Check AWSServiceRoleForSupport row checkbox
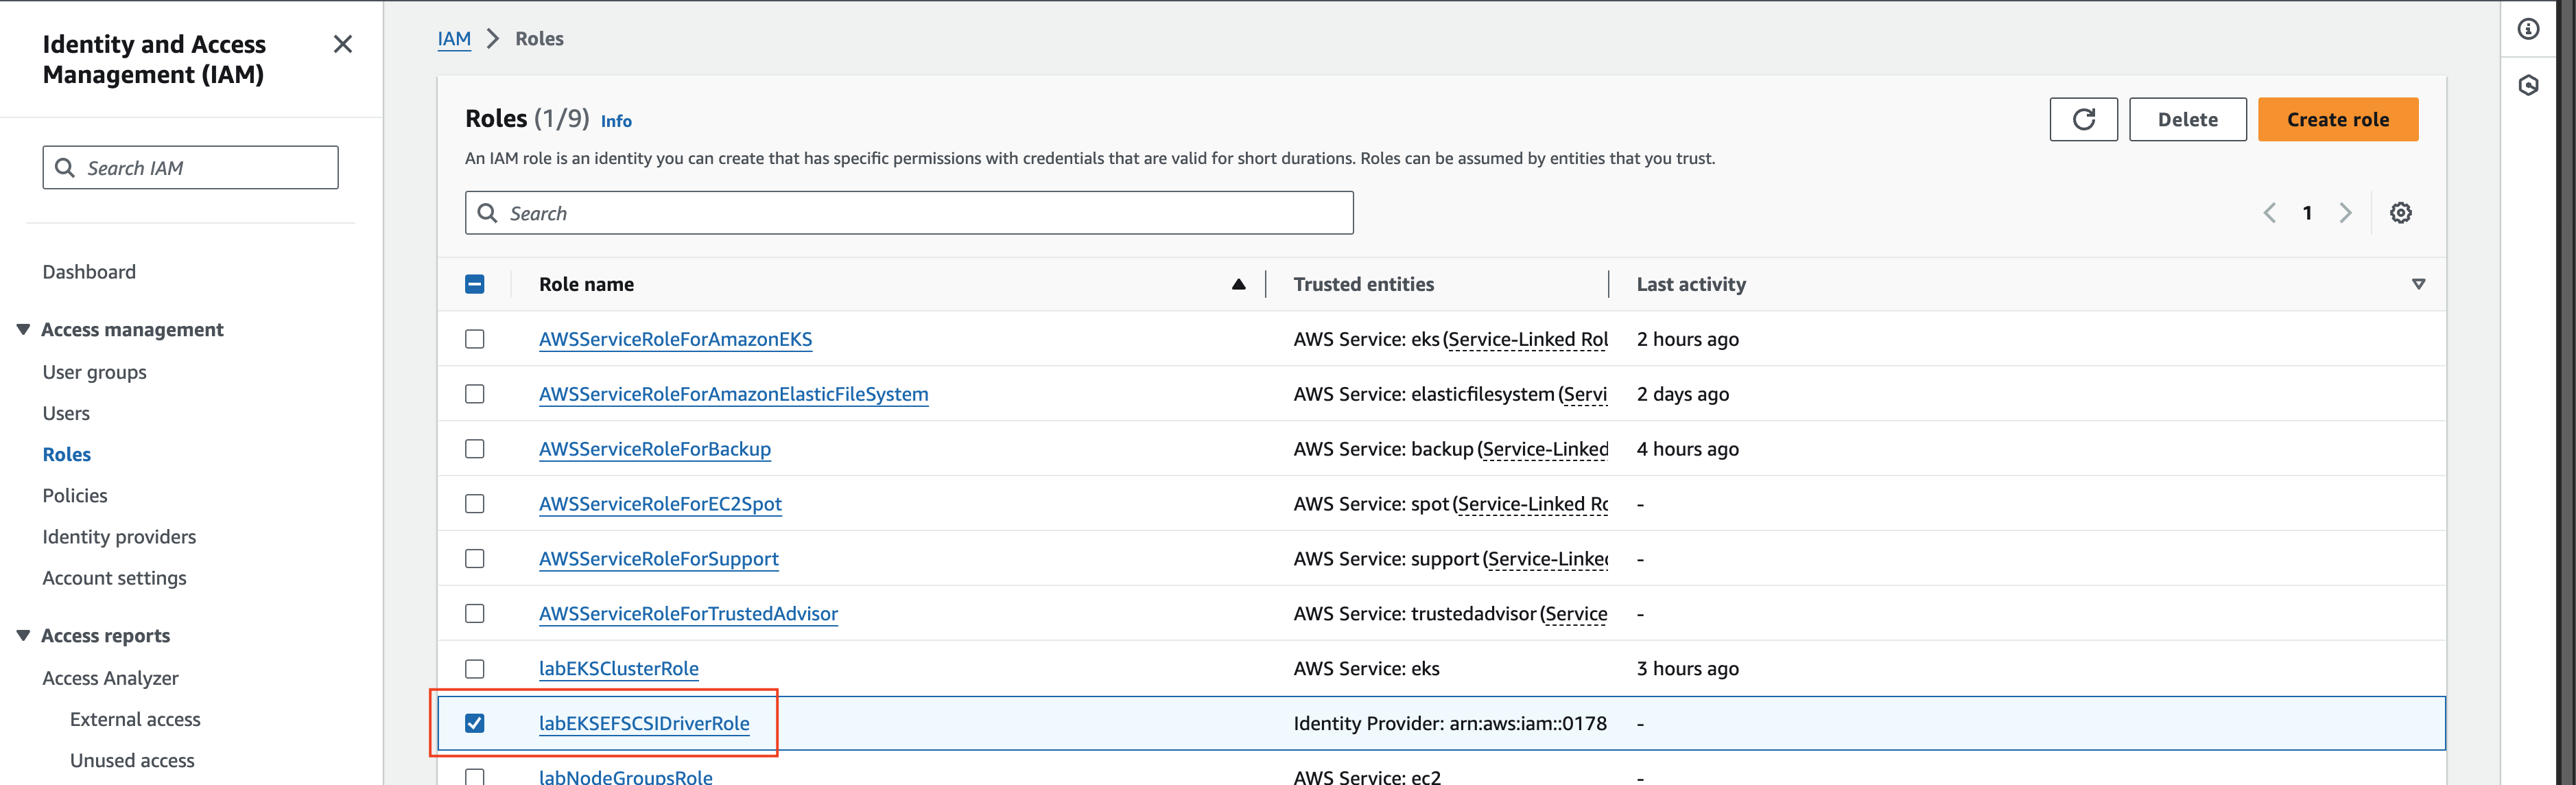This screenshot has height=785, width=2576. (x=475, y=559)
